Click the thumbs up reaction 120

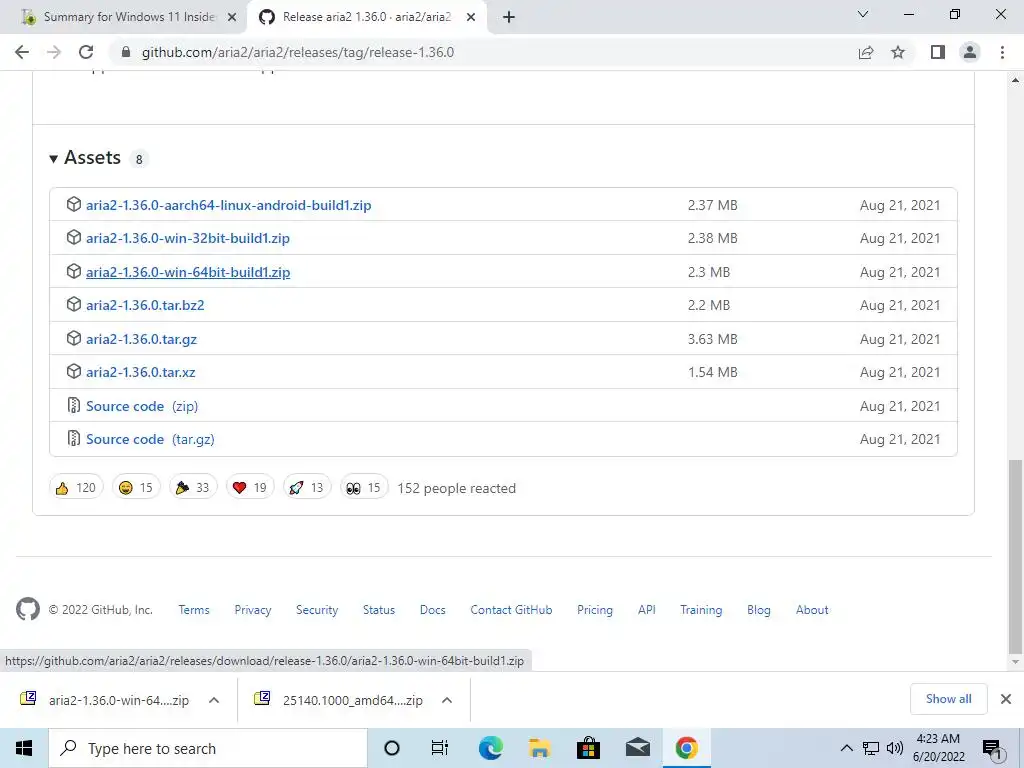coord(76,488)
